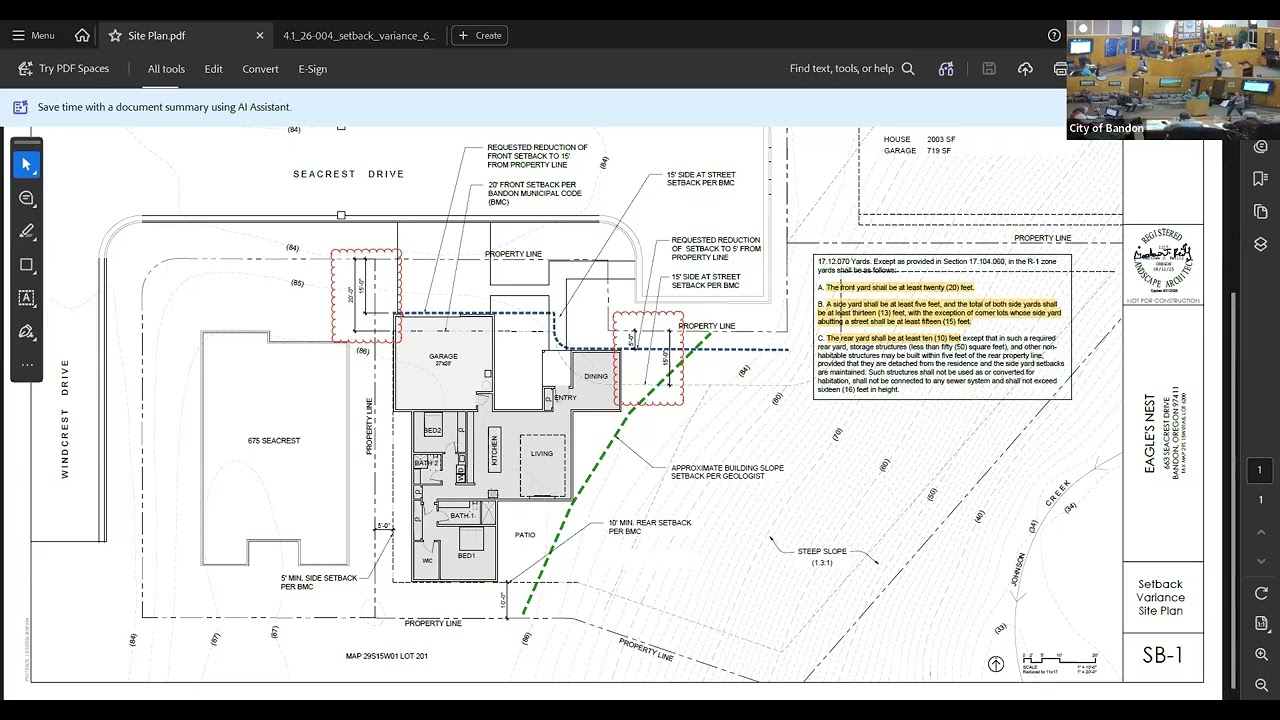Select the Add text box tool

click(x=27, y=298)
